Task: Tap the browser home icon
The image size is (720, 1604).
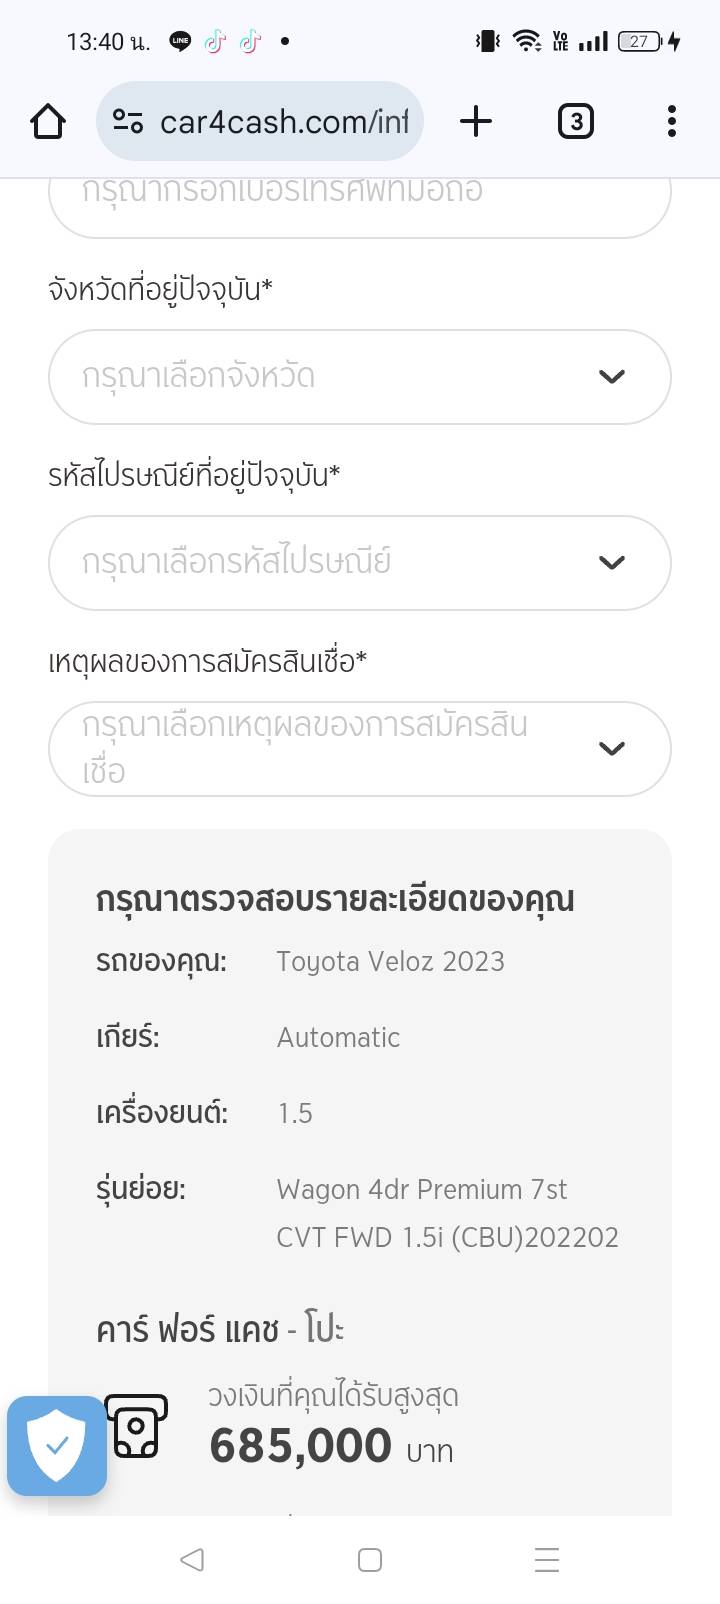Action: pos(48,122)
